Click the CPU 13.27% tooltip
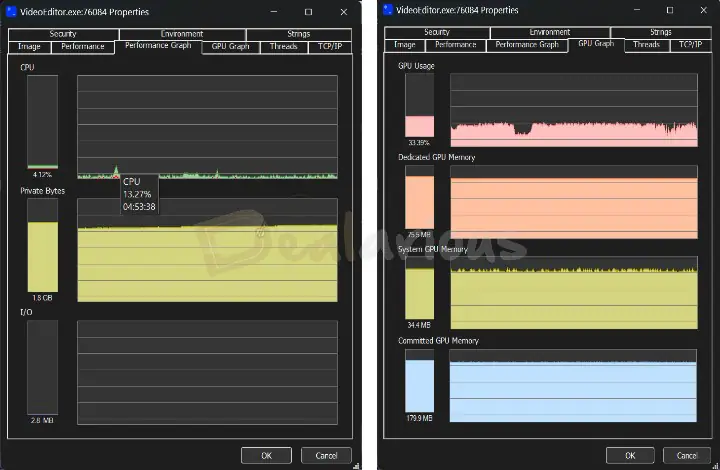720x470 pixels. 140,194
